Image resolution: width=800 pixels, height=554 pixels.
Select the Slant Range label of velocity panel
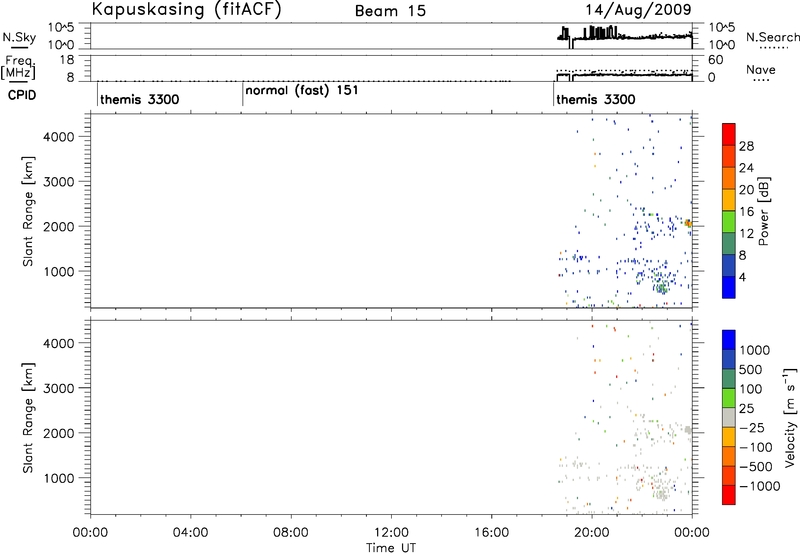(28, 418)
